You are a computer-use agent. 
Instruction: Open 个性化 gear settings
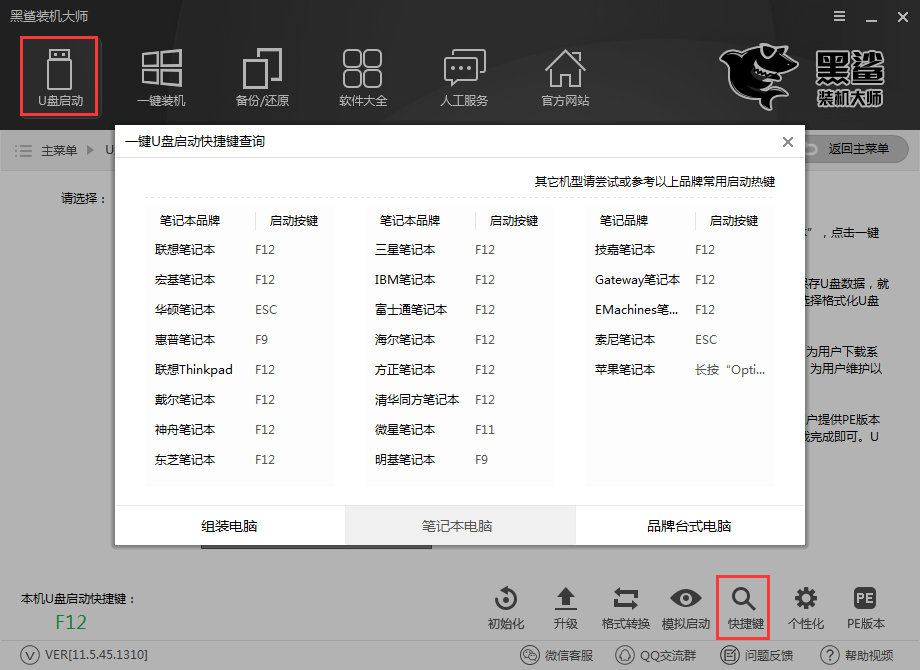pyautogui.click(x=805, y=607)
